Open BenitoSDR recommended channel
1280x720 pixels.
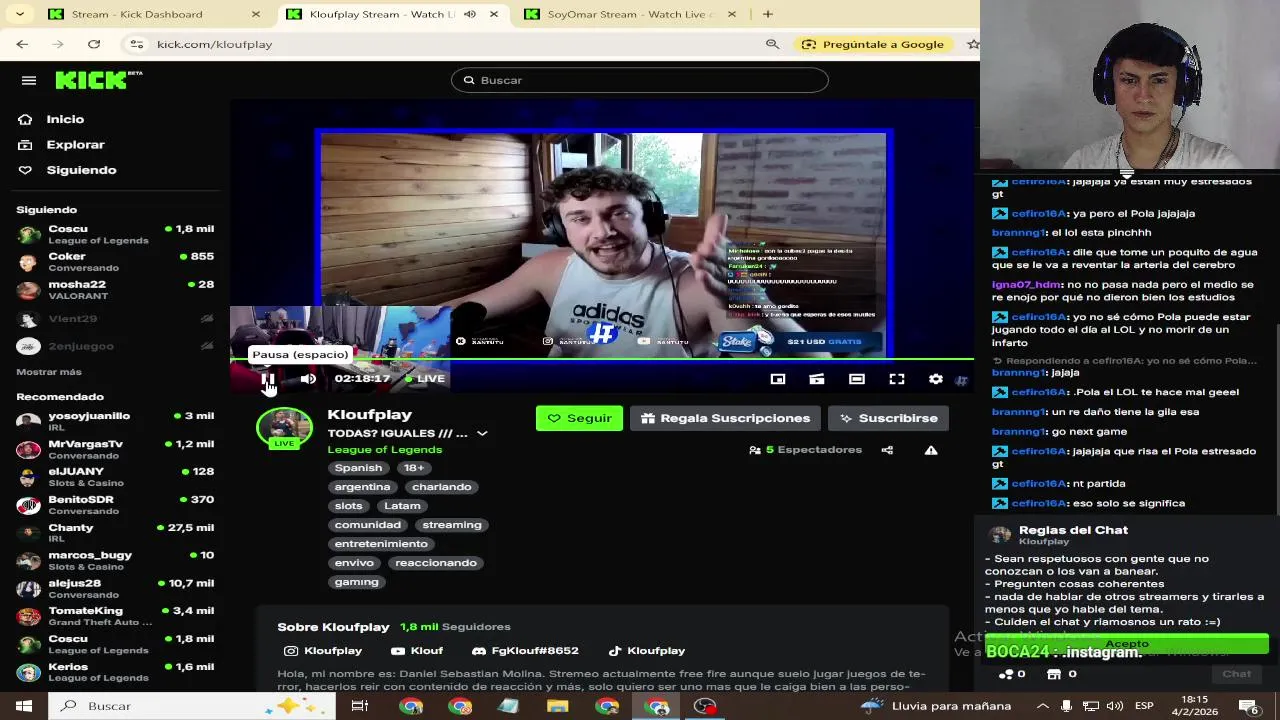coord(116,505)
